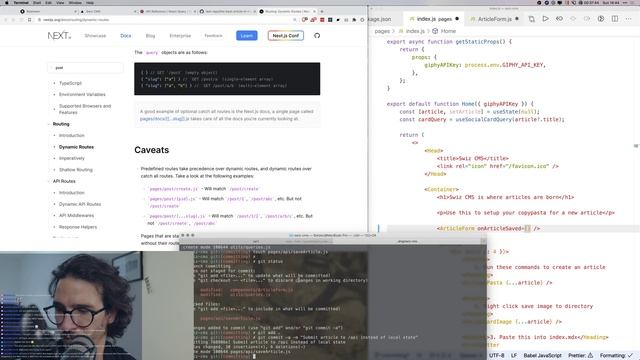Click Showcase in Next.js navigation

pos(95,36)
